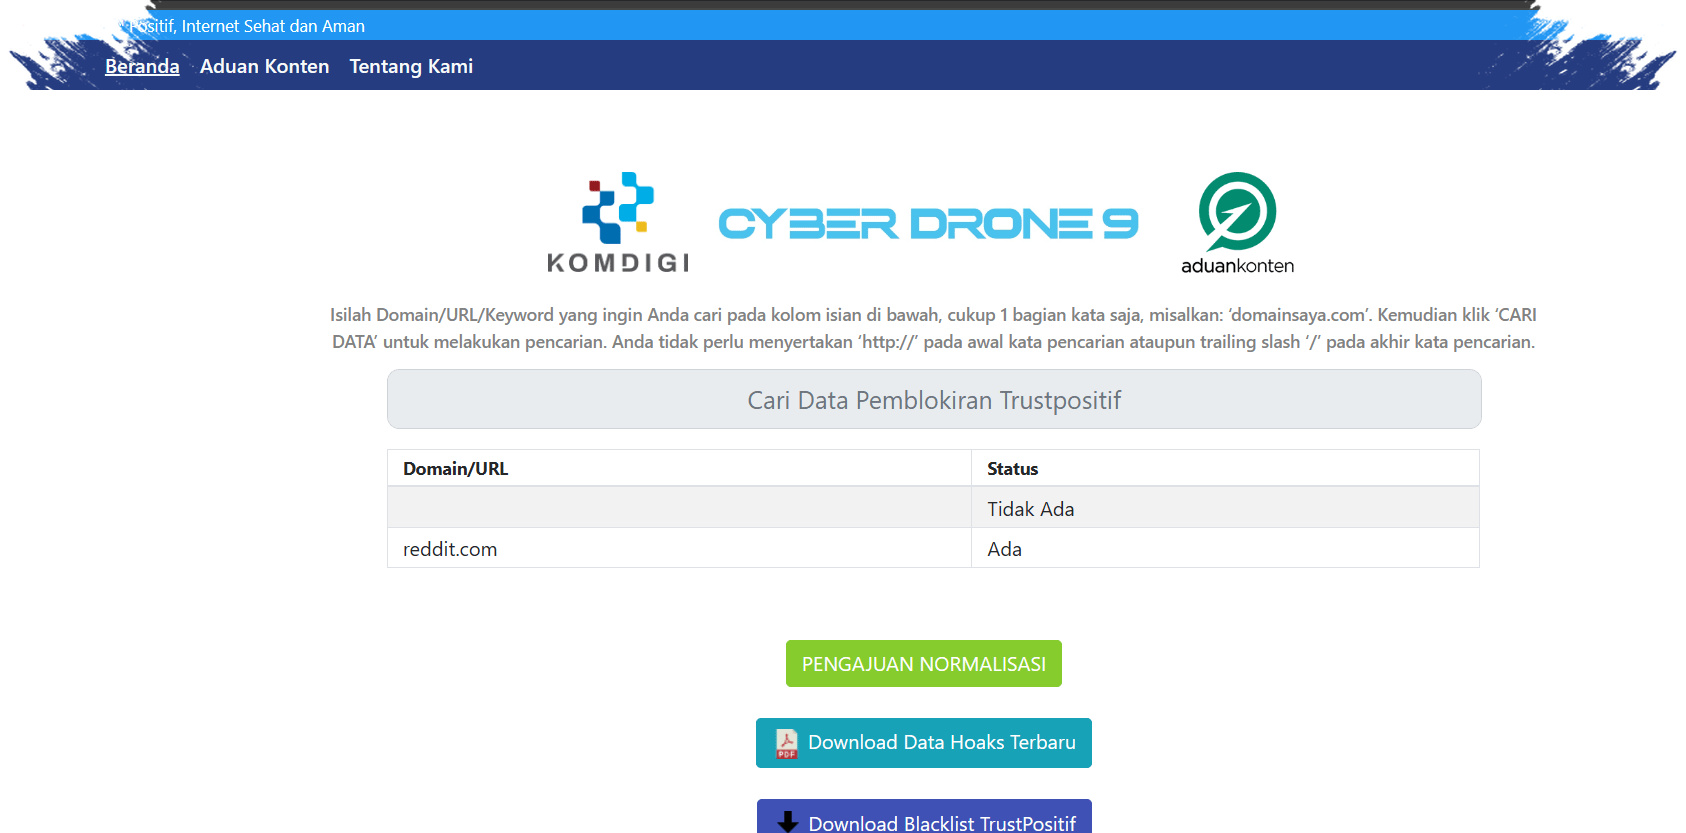Select the 'Ada' status for reddit.com

click(1225, 548)
